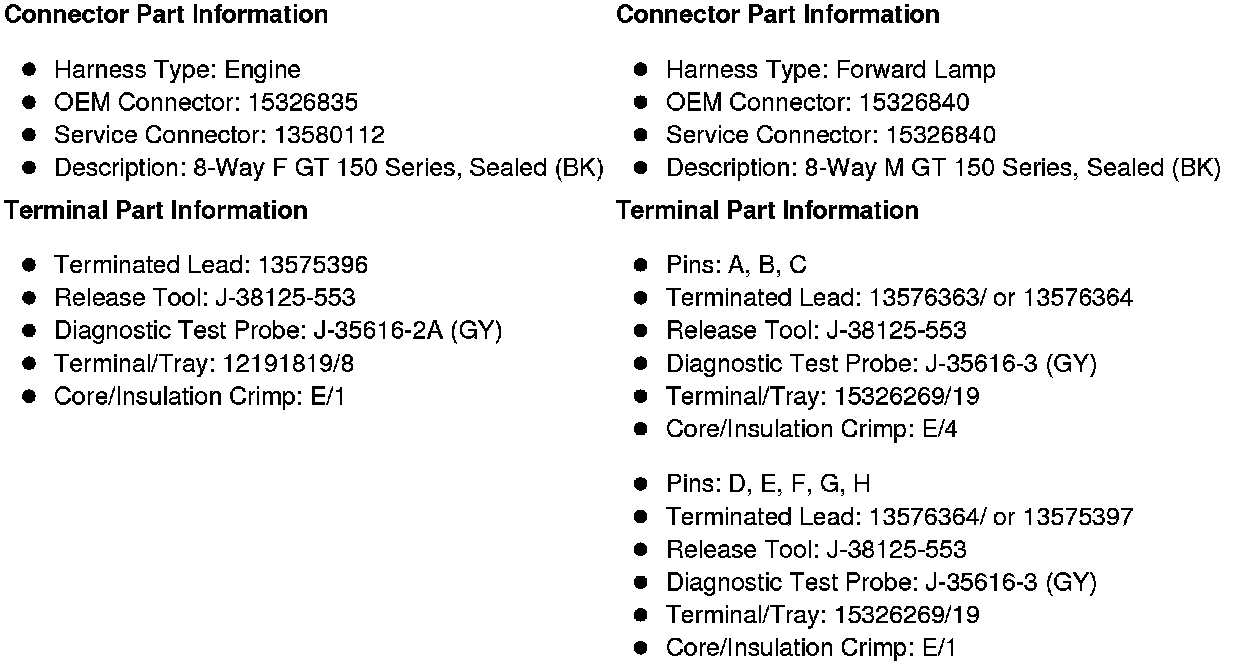This screenshot has height=666, width=1248.
Task: Click the bullet beside Harness Type: Forward Lamp
Action: coord(642,70)
